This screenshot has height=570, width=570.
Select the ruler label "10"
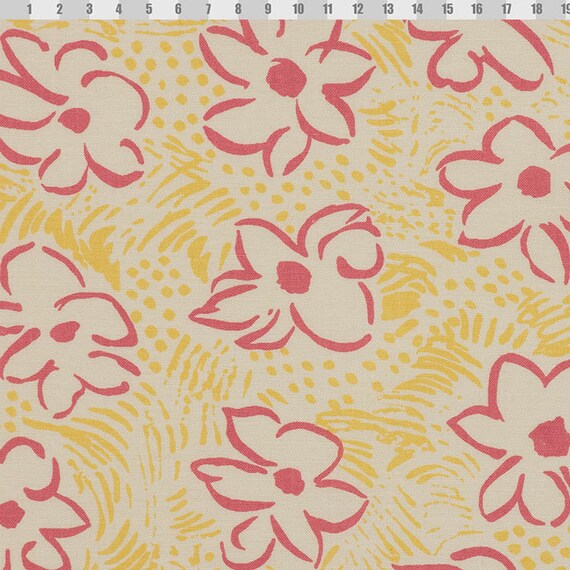(298, 9)
